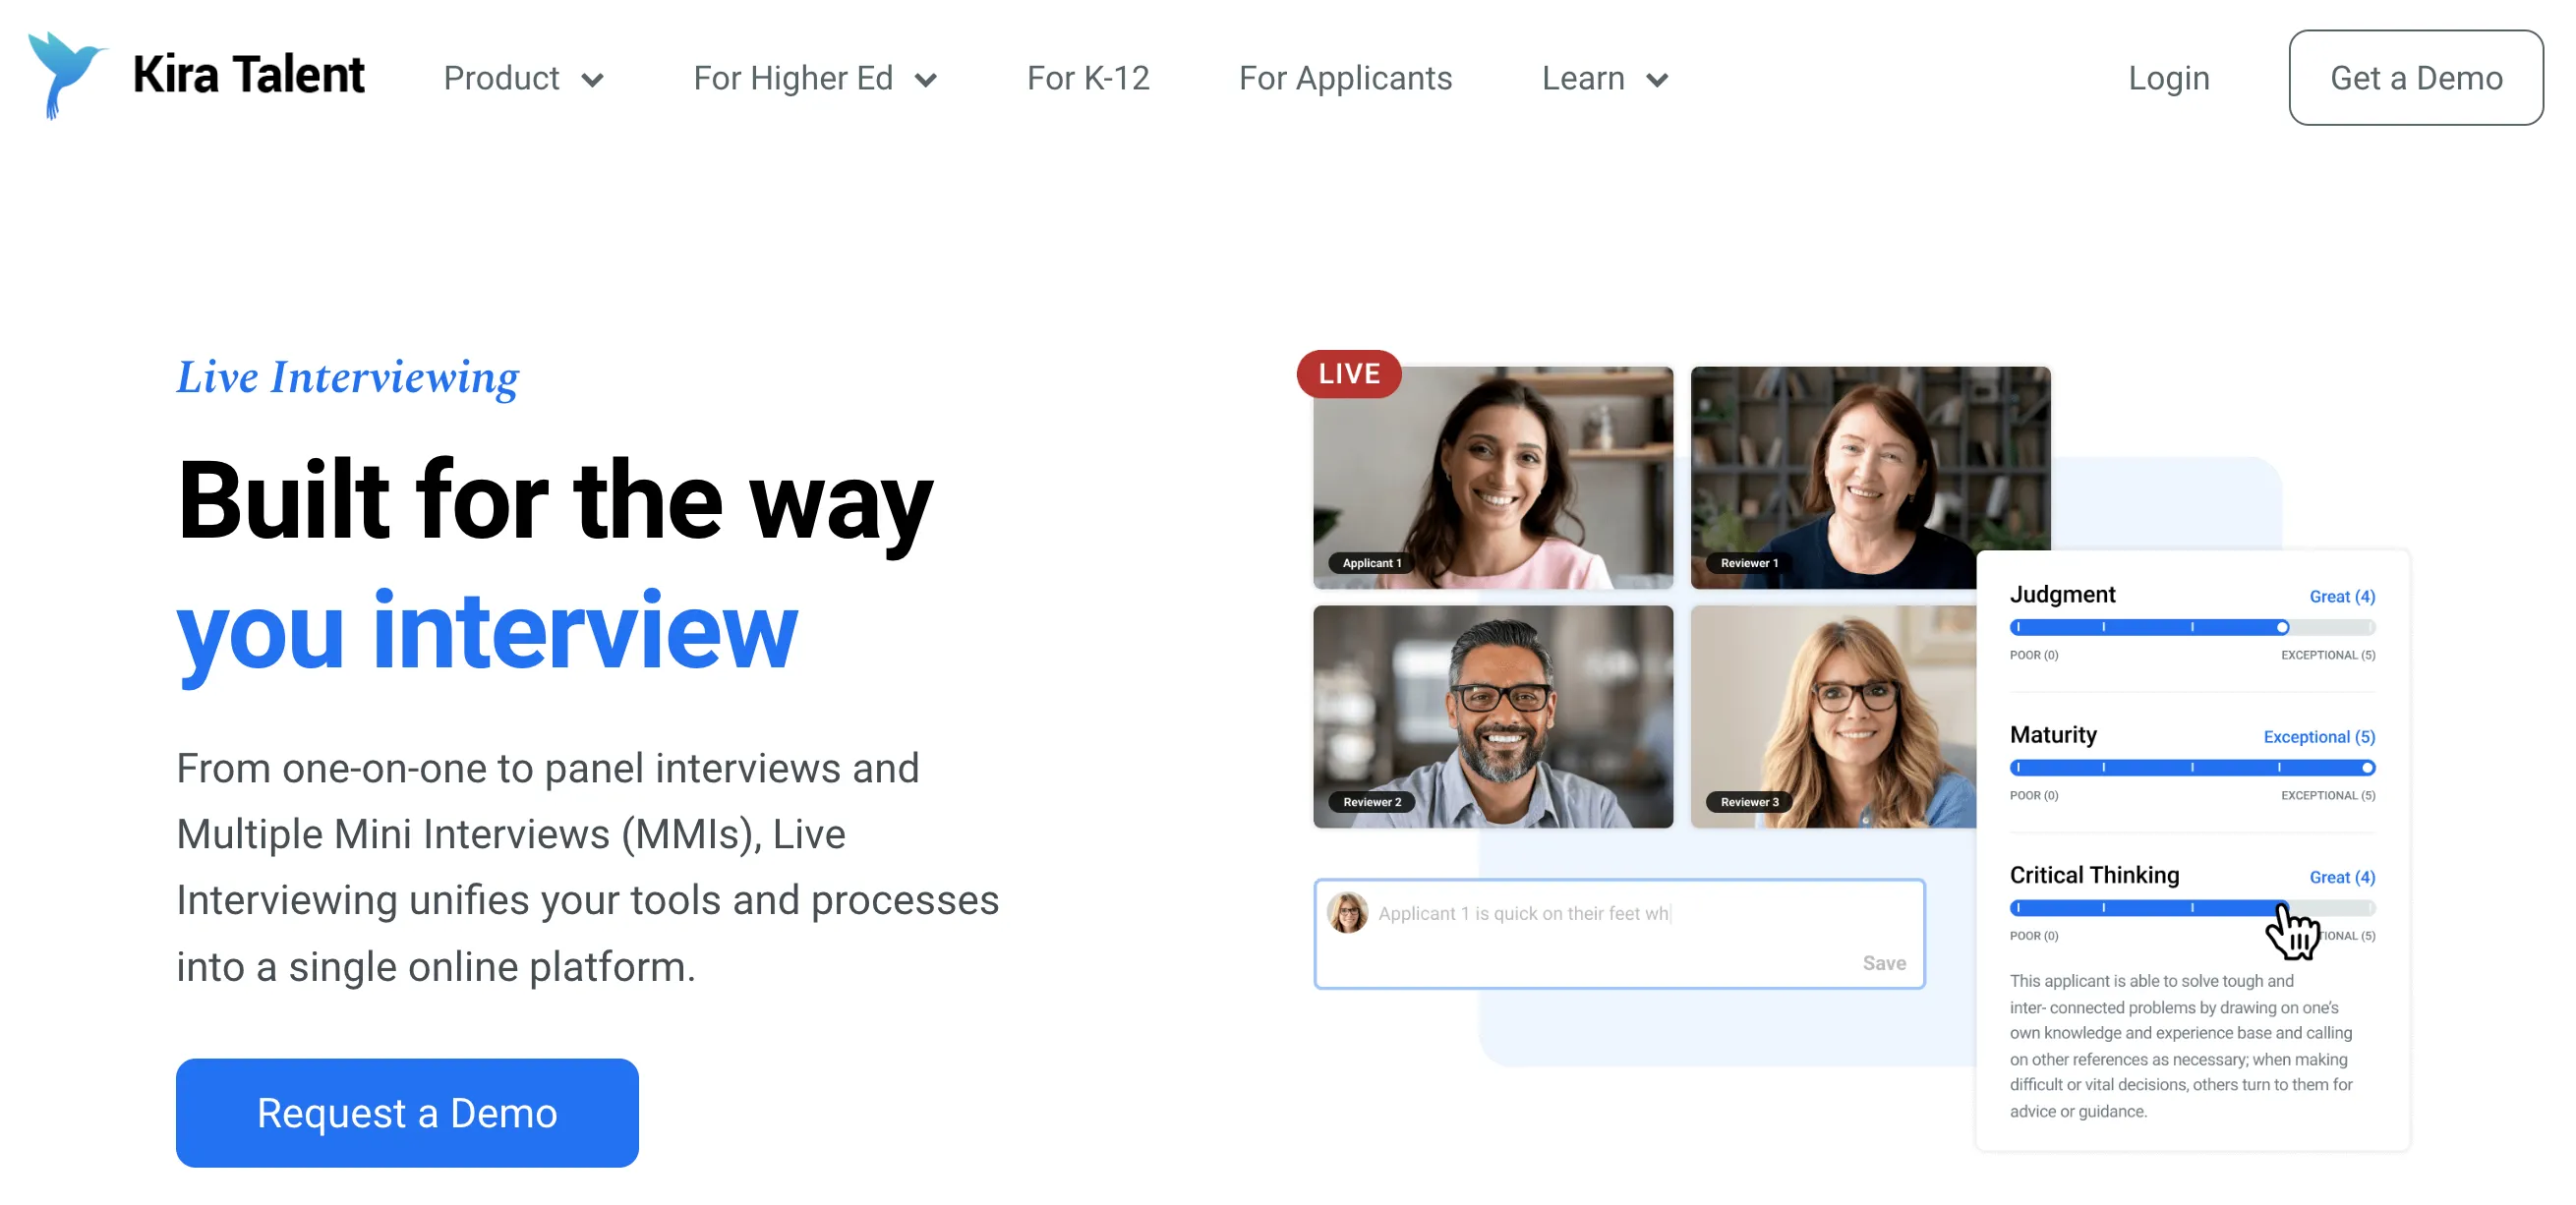Screen dimensions: 2576x1205
Task: Expand the For Higher Ed dropdown
Action: pos(815,78)
